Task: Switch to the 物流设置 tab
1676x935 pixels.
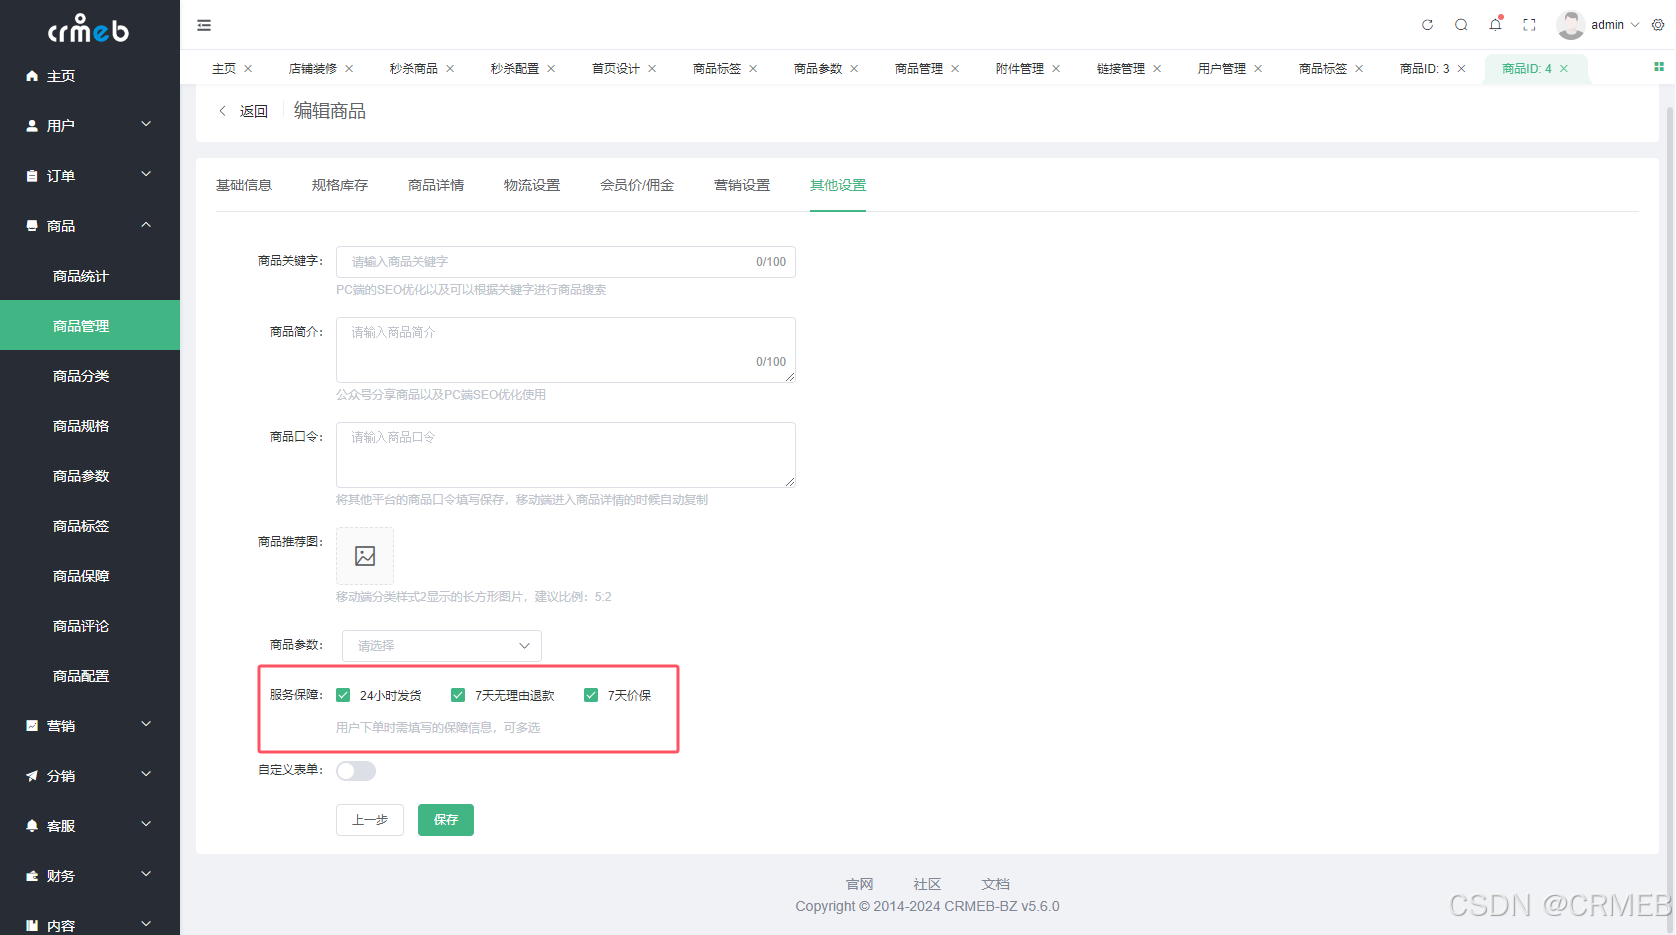Action: (x=532, y=185)
